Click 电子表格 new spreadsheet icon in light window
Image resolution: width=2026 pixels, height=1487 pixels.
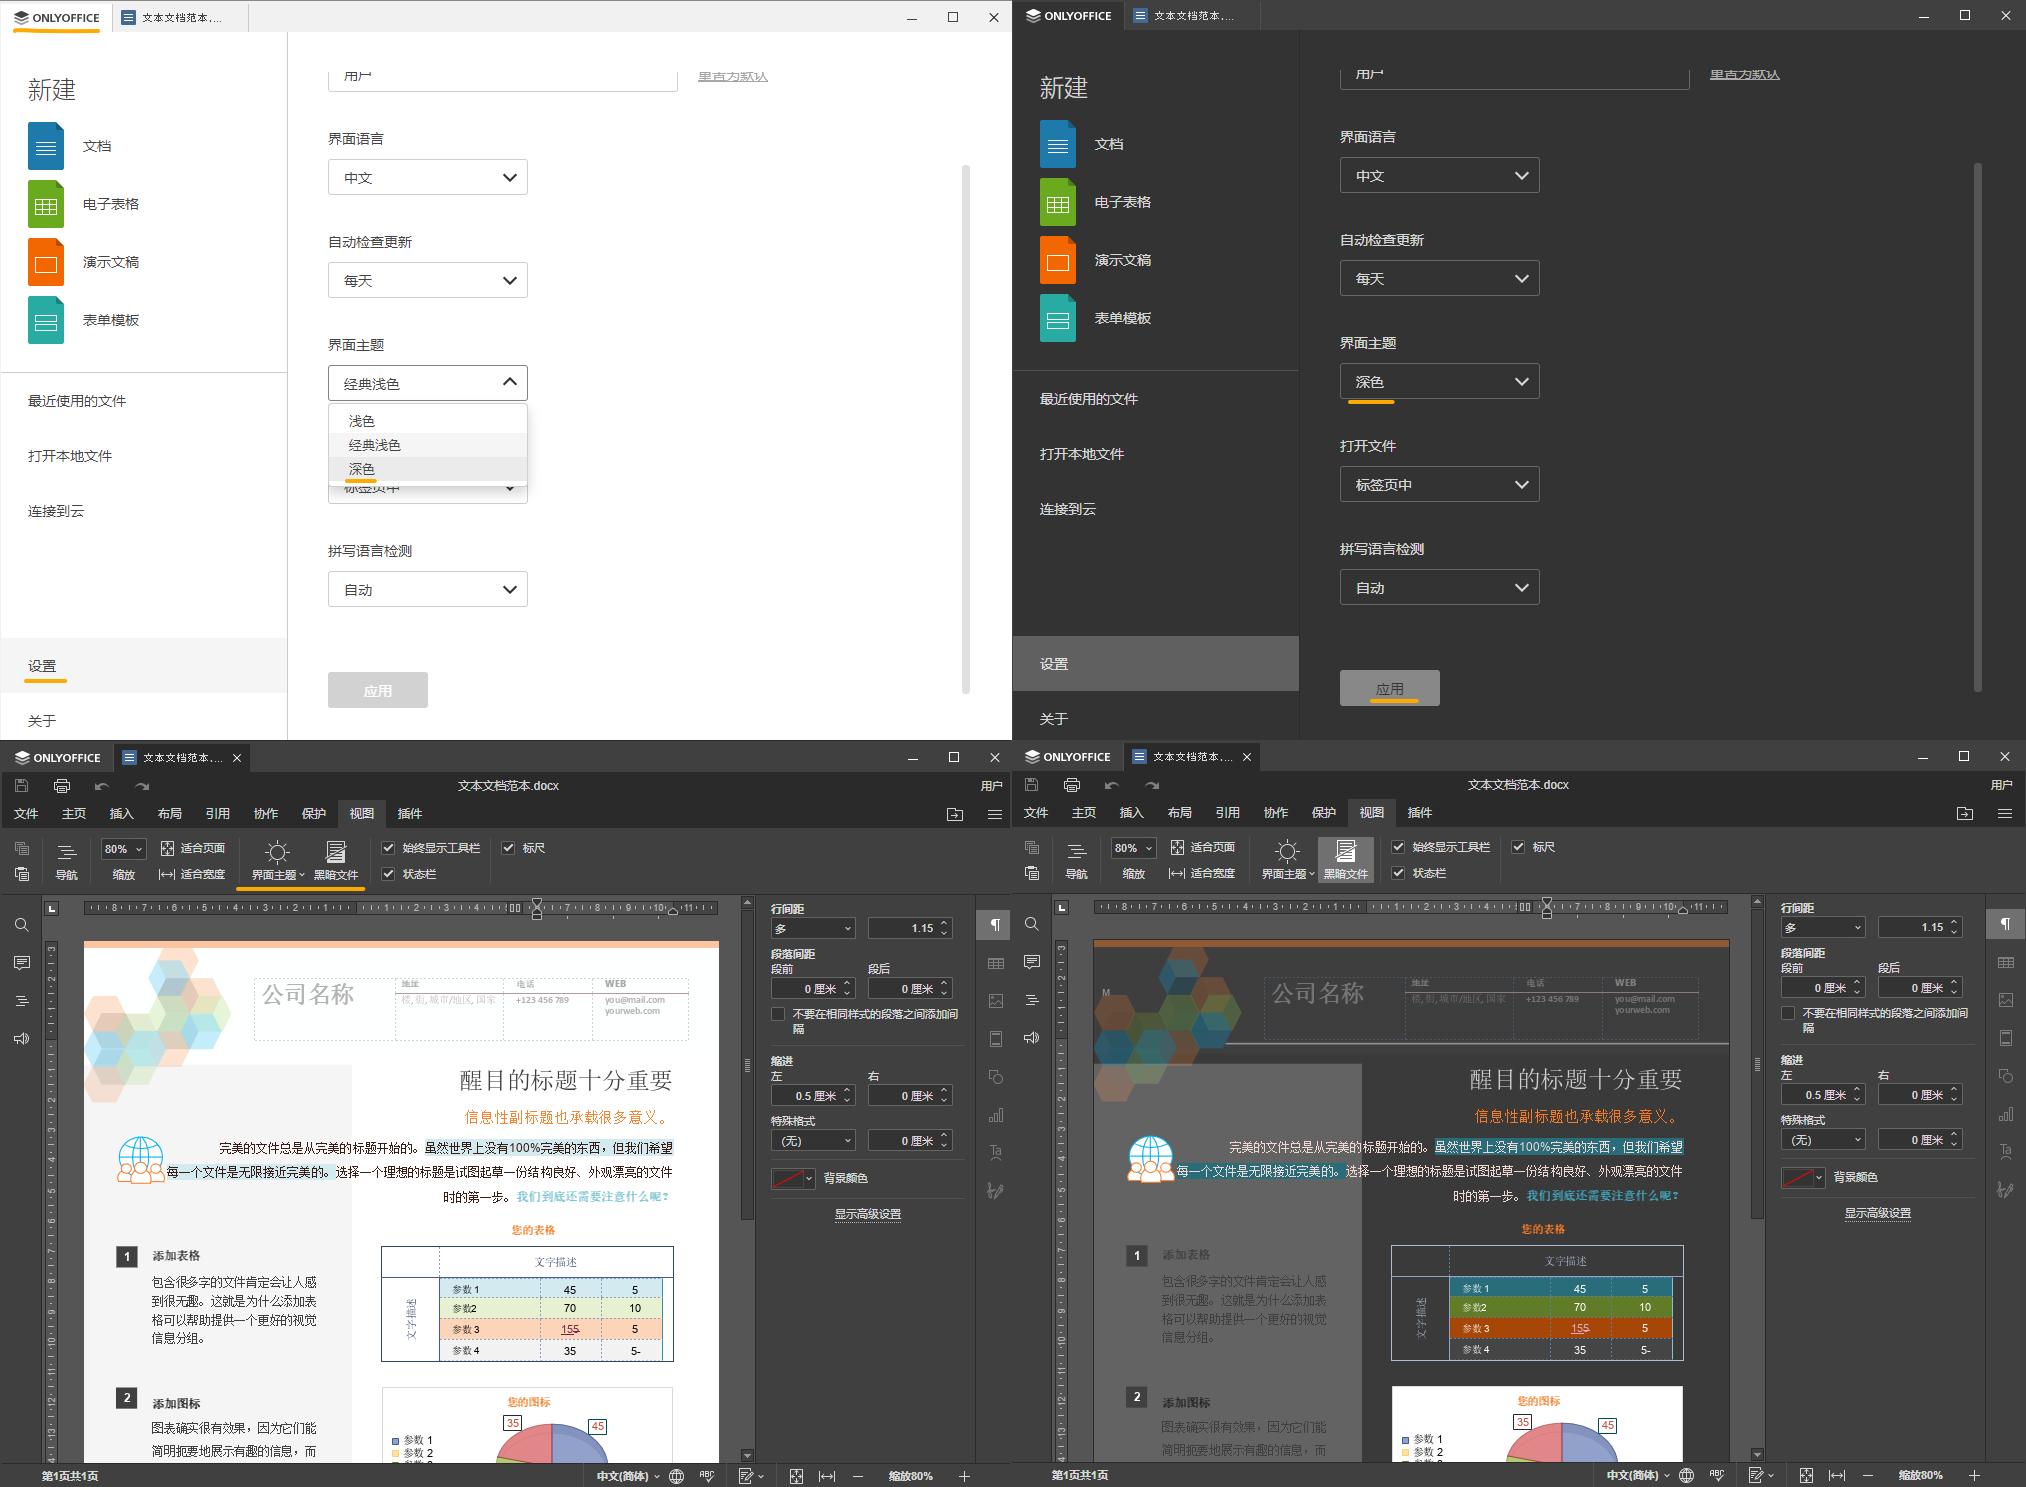pos(46,204)
